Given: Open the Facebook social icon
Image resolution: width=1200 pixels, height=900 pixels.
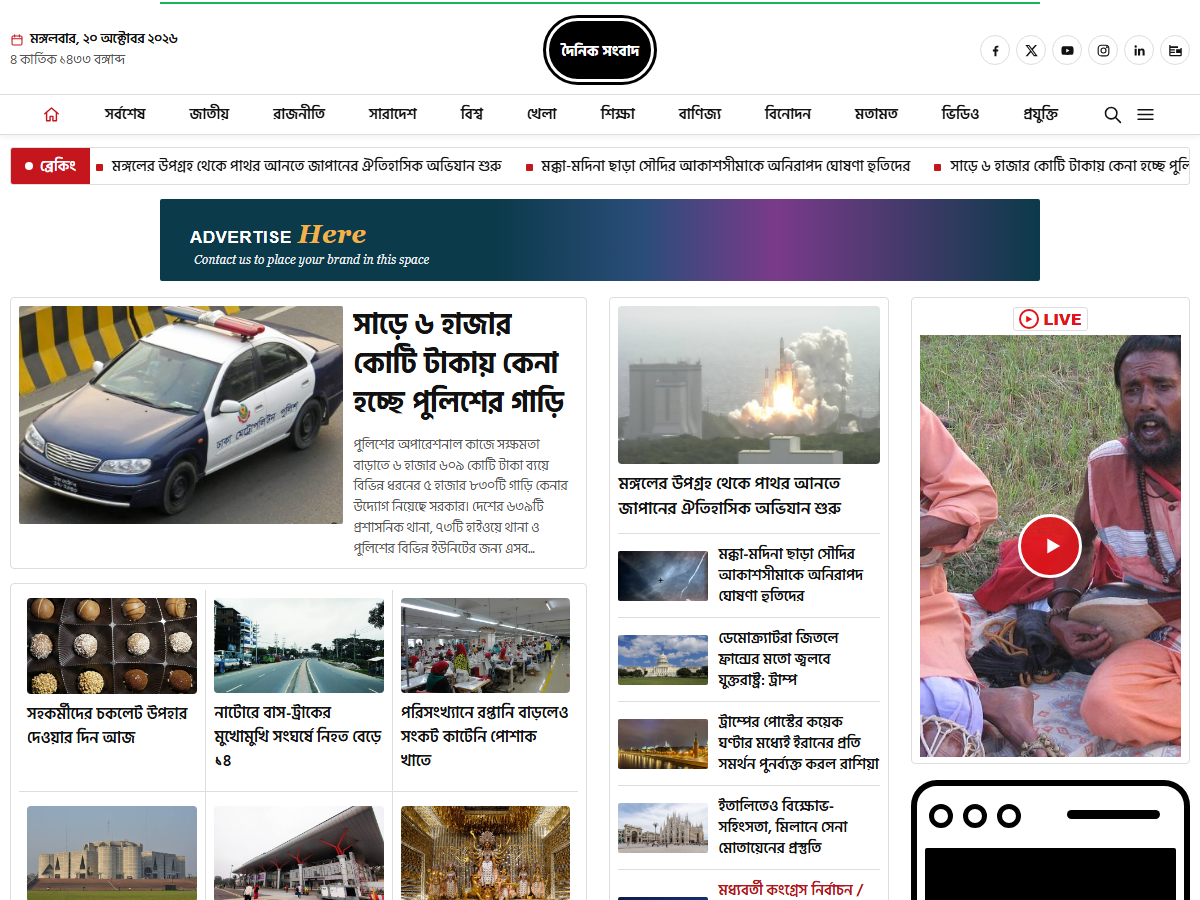Looking at the screenshot, I should click(995, 50).
